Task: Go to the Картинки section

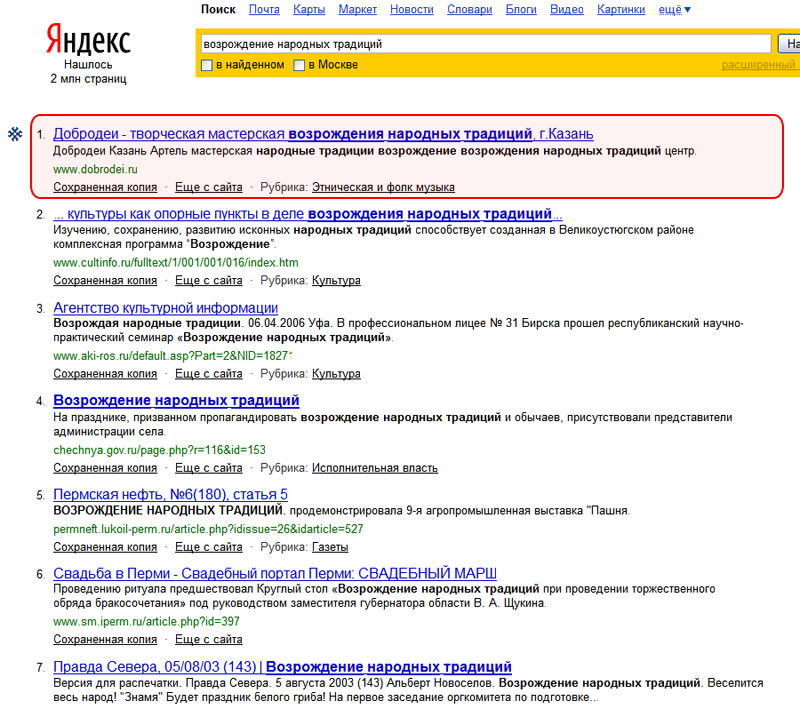Action: 620,10
